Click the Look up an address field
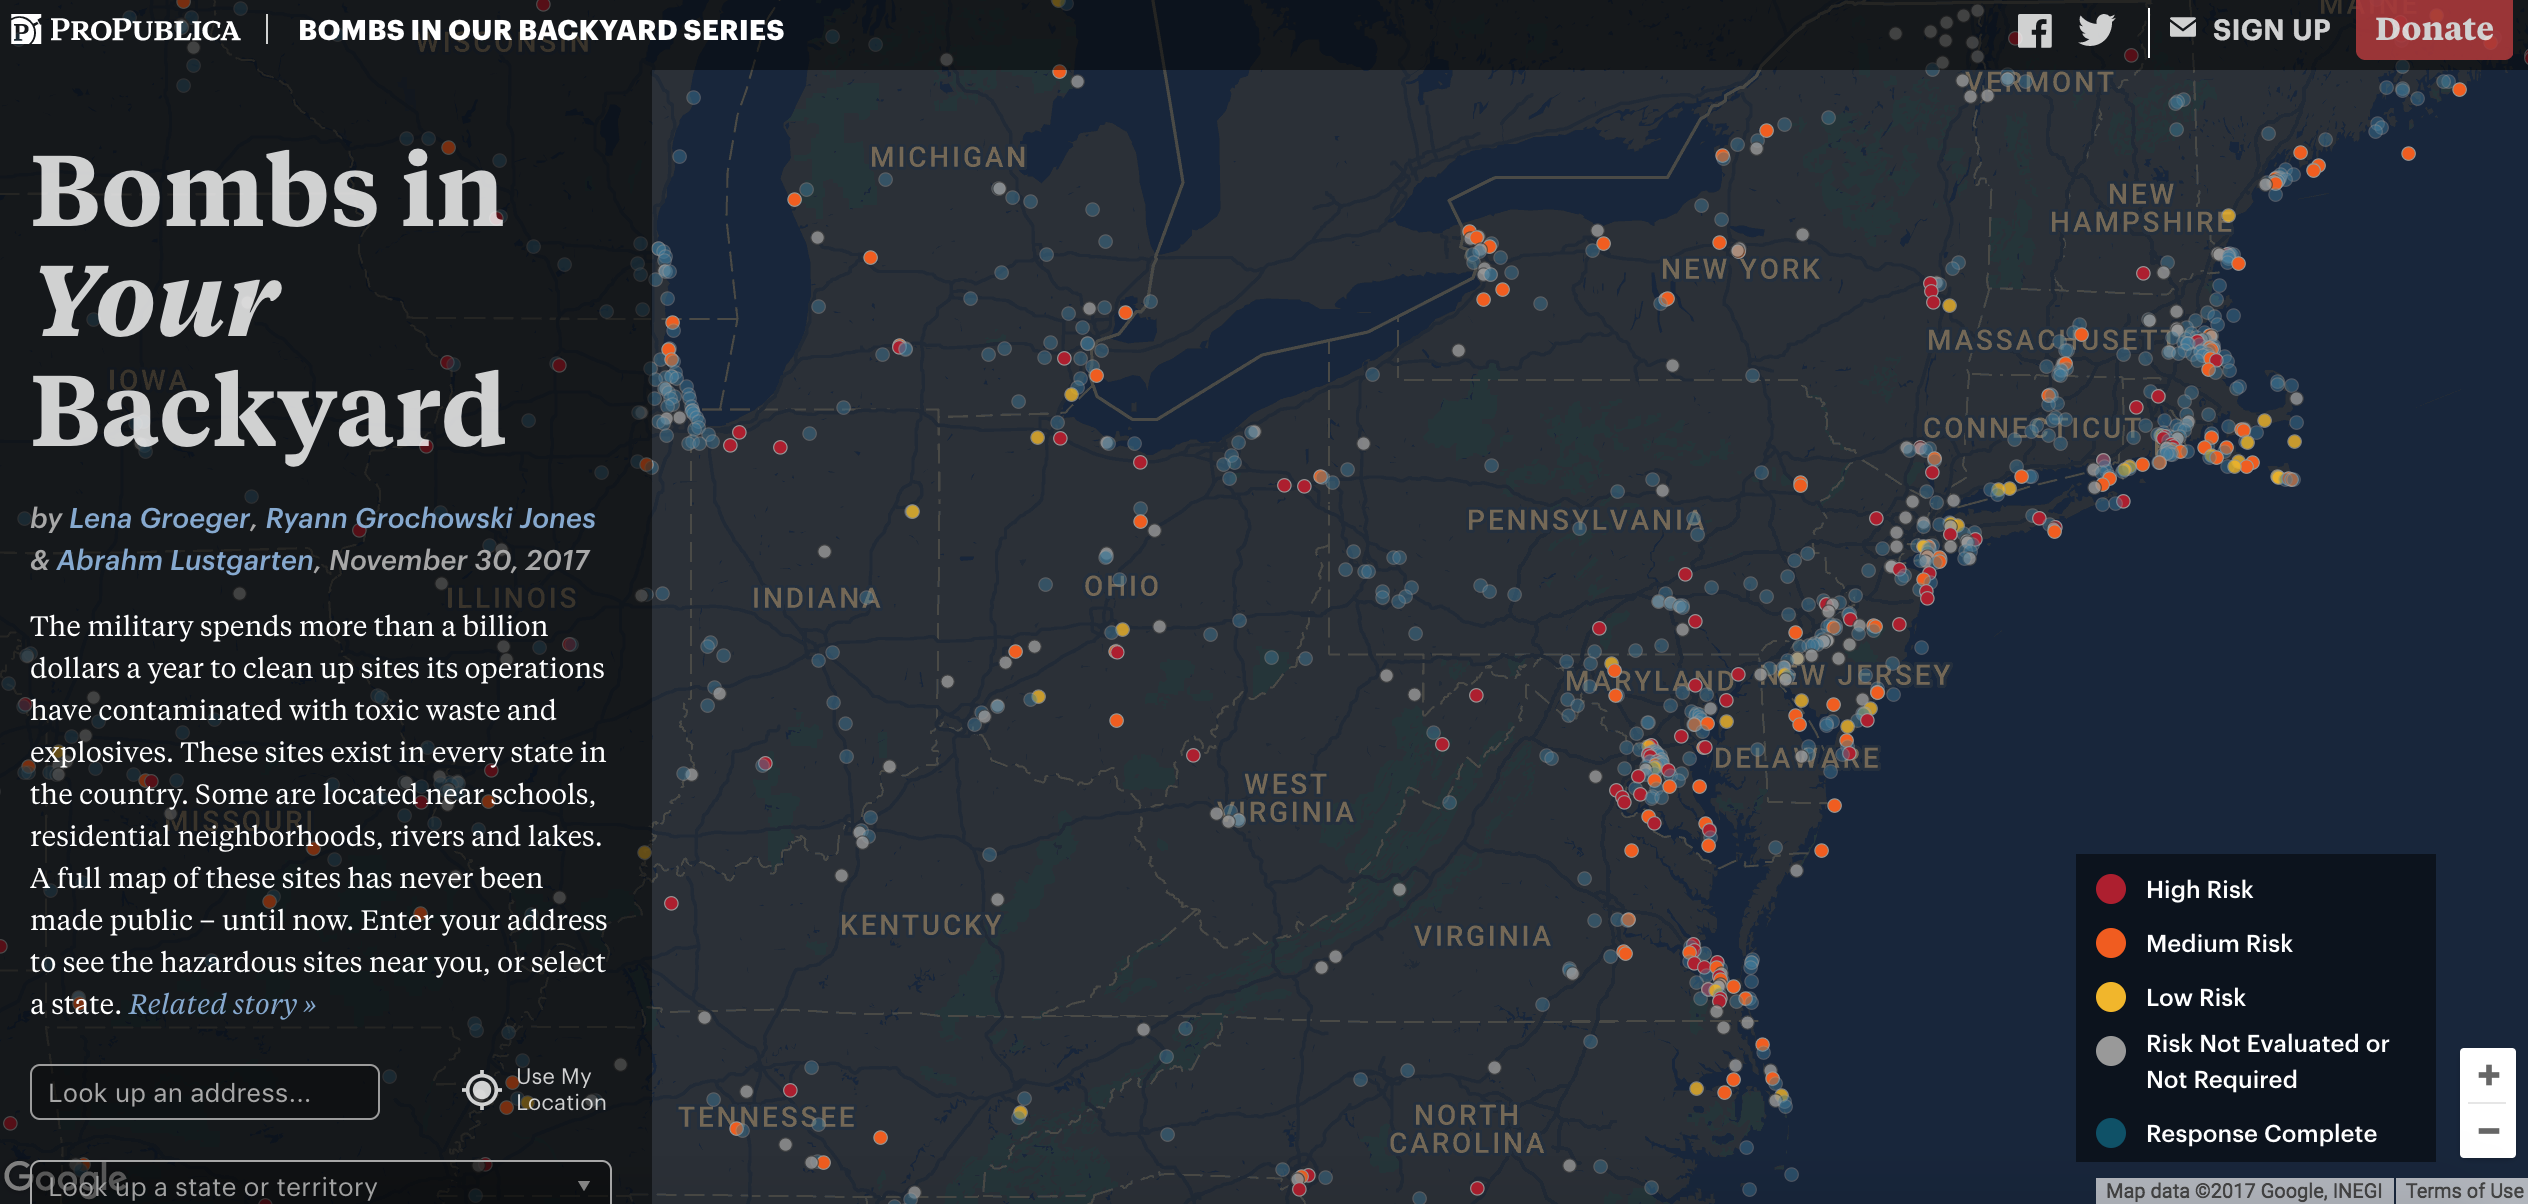 point(205,1092)
